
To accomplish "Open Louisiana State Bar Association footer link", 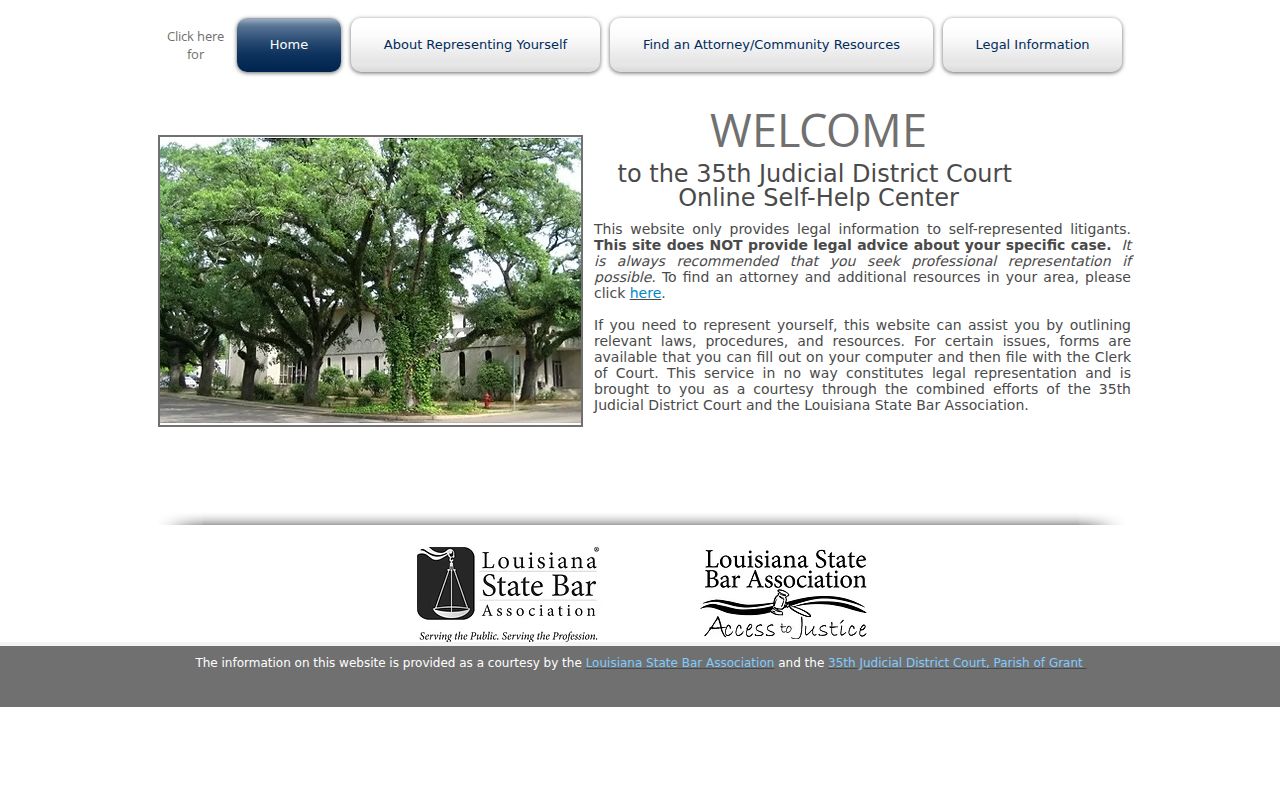I will click(680, 663).
